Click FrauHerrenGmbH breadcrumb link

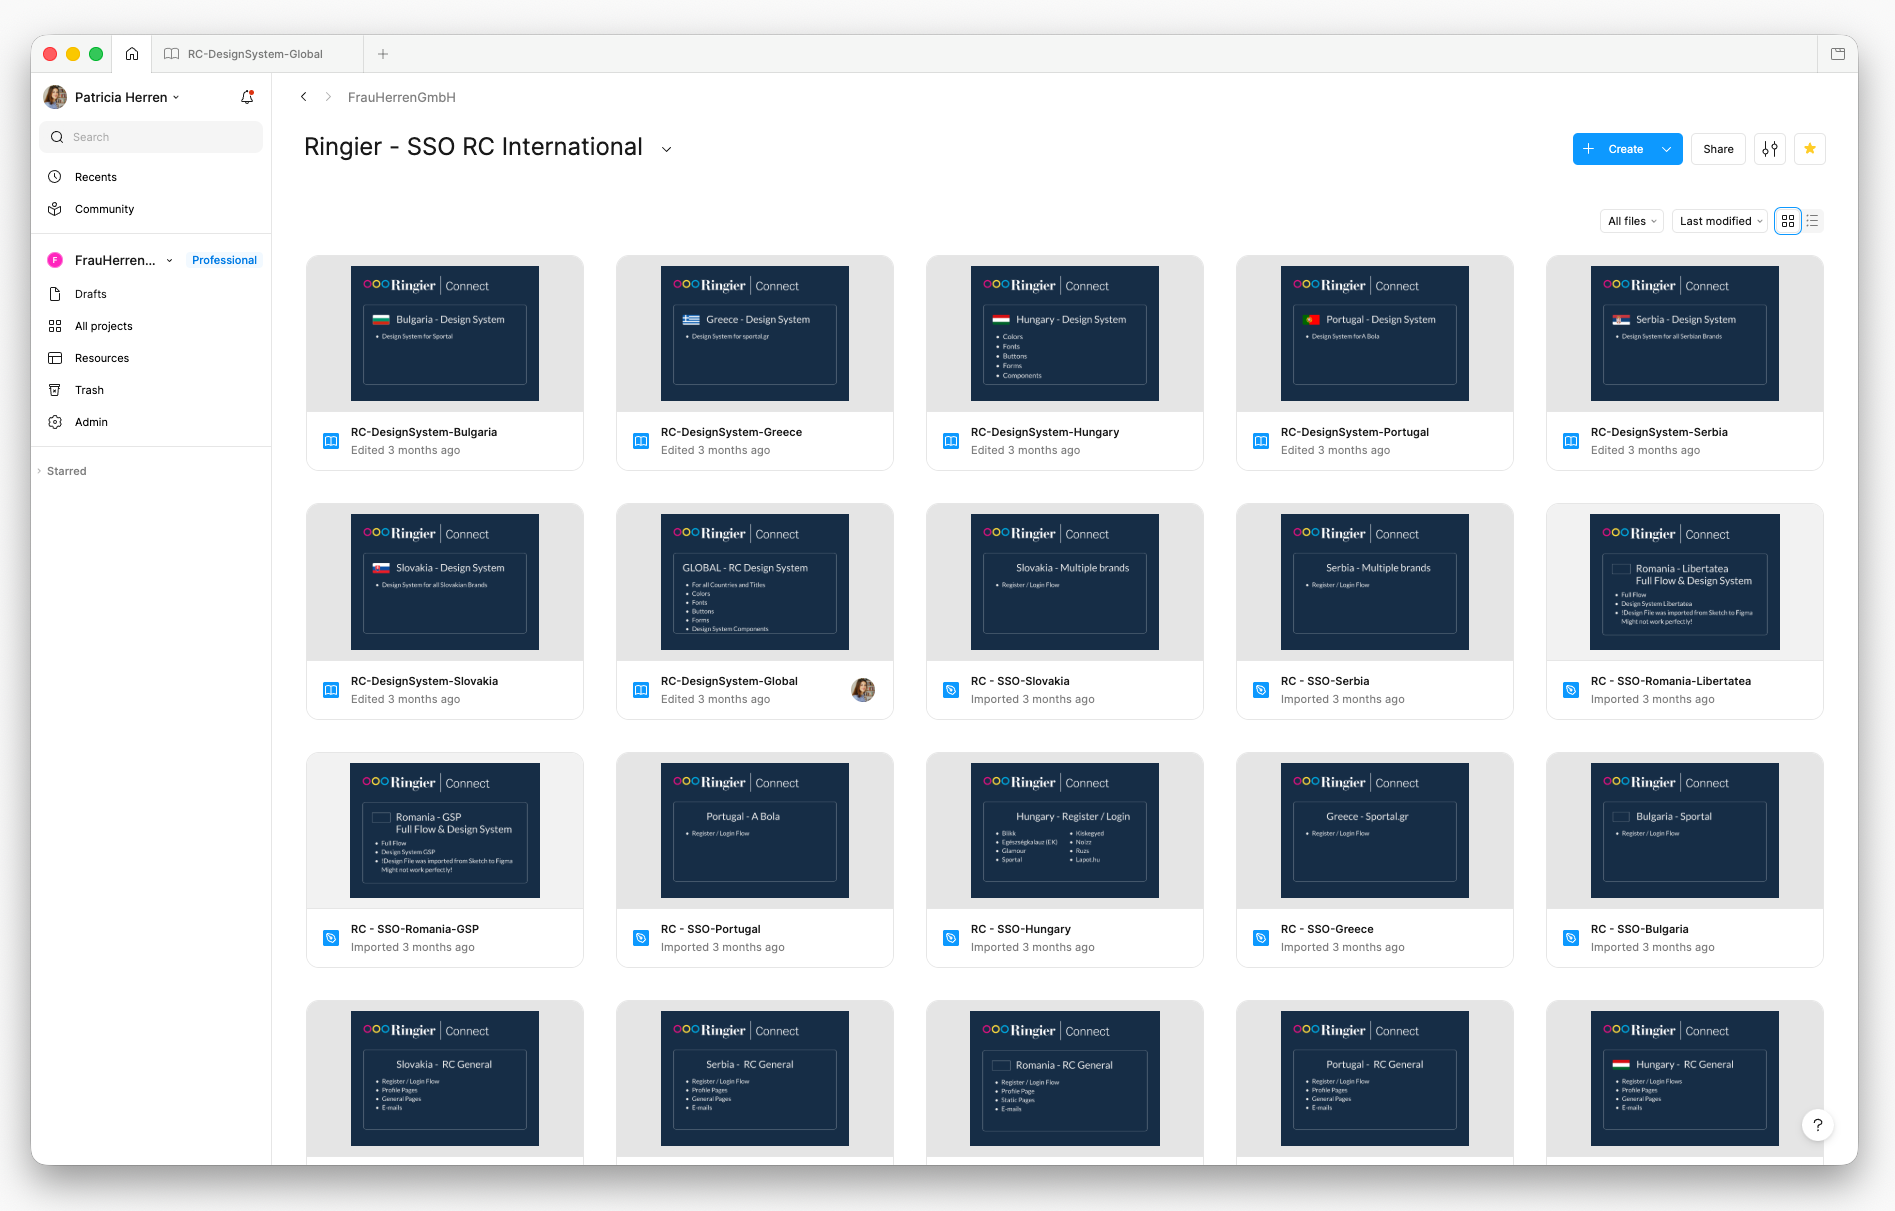pos(401,97)
